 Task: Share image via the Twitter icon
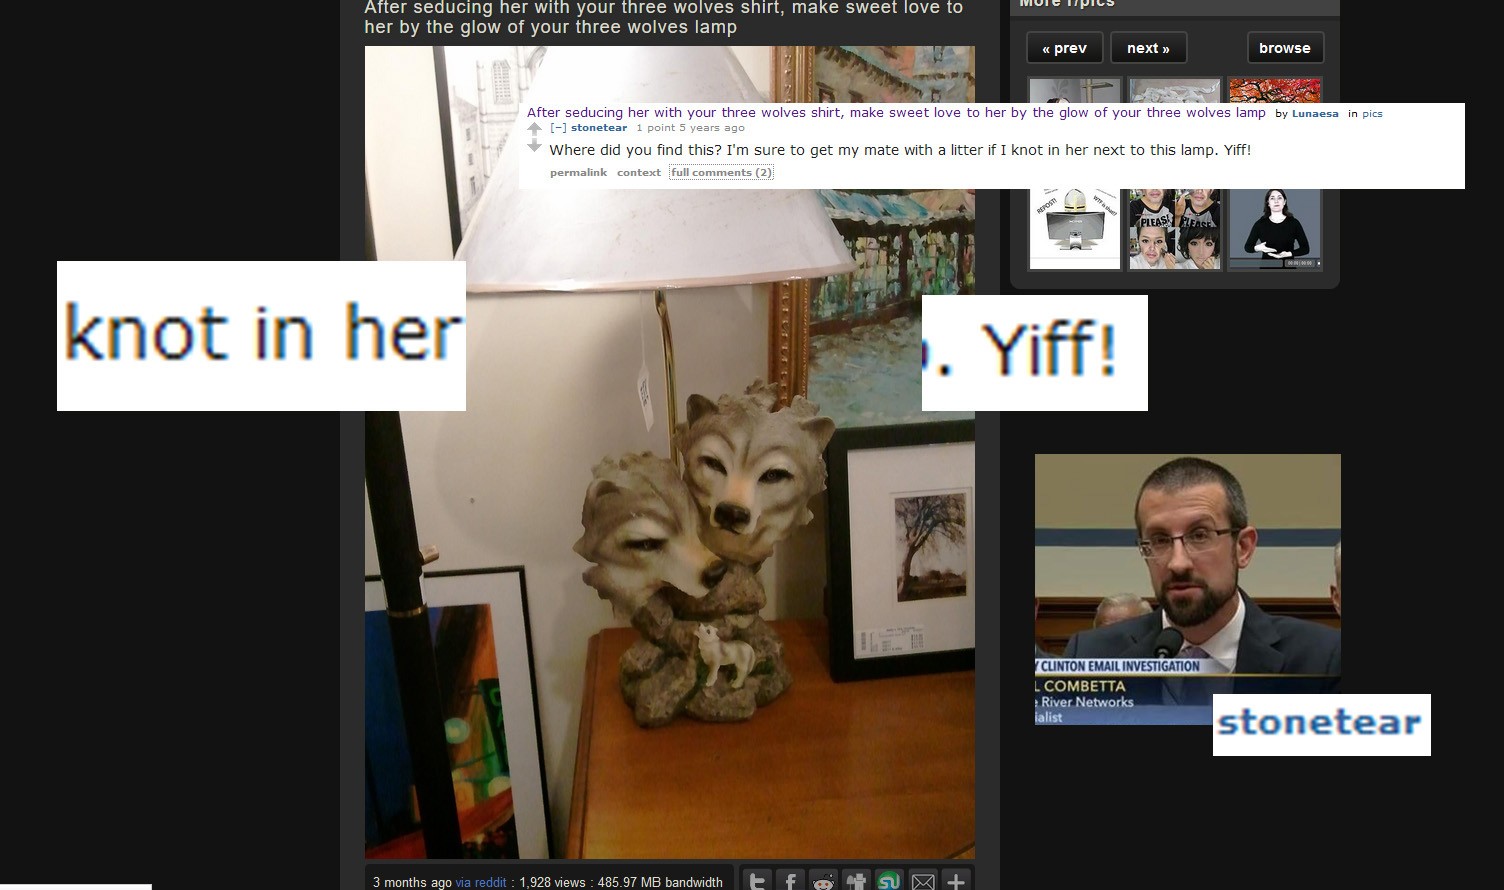758,882
